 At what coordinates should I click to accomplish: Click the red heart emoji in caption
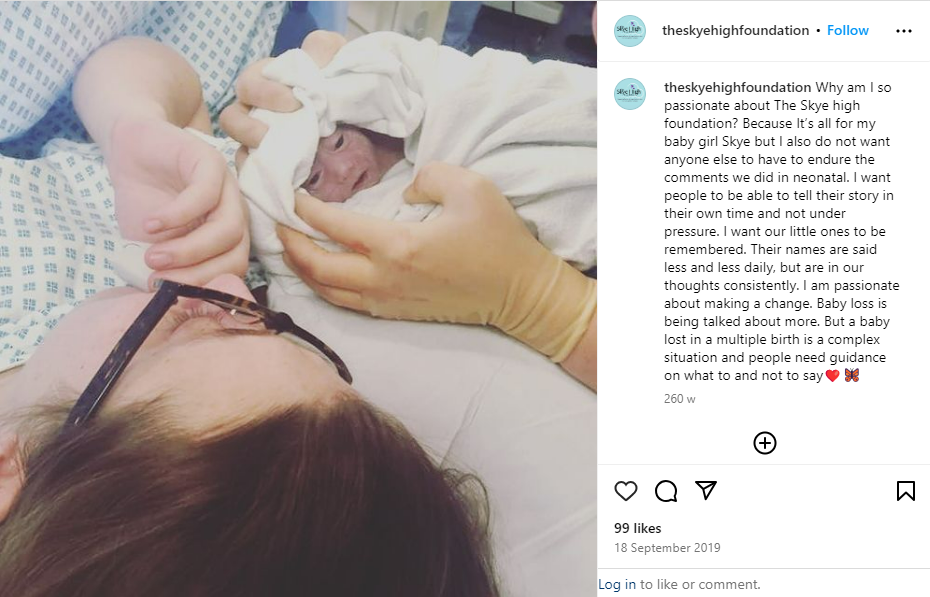[832, 375]
